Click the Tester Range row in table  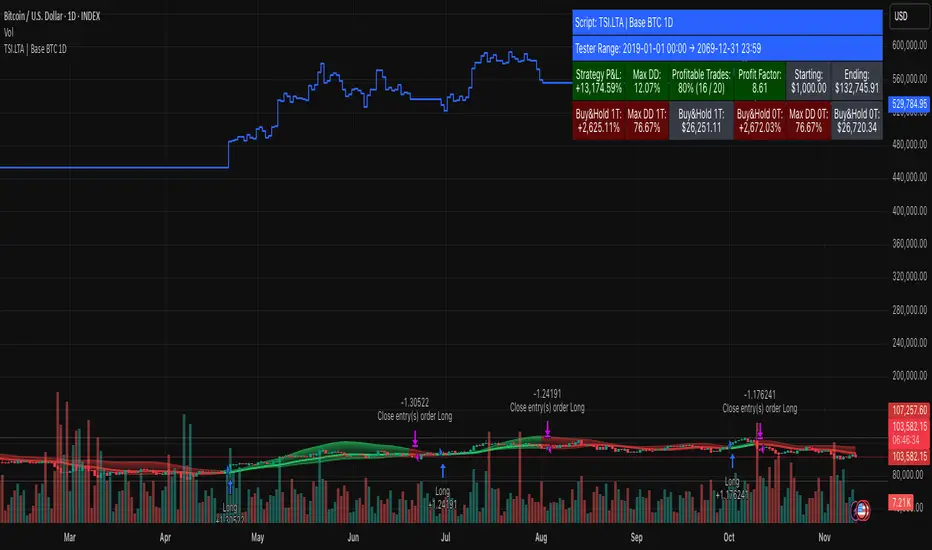pos(727,48)
